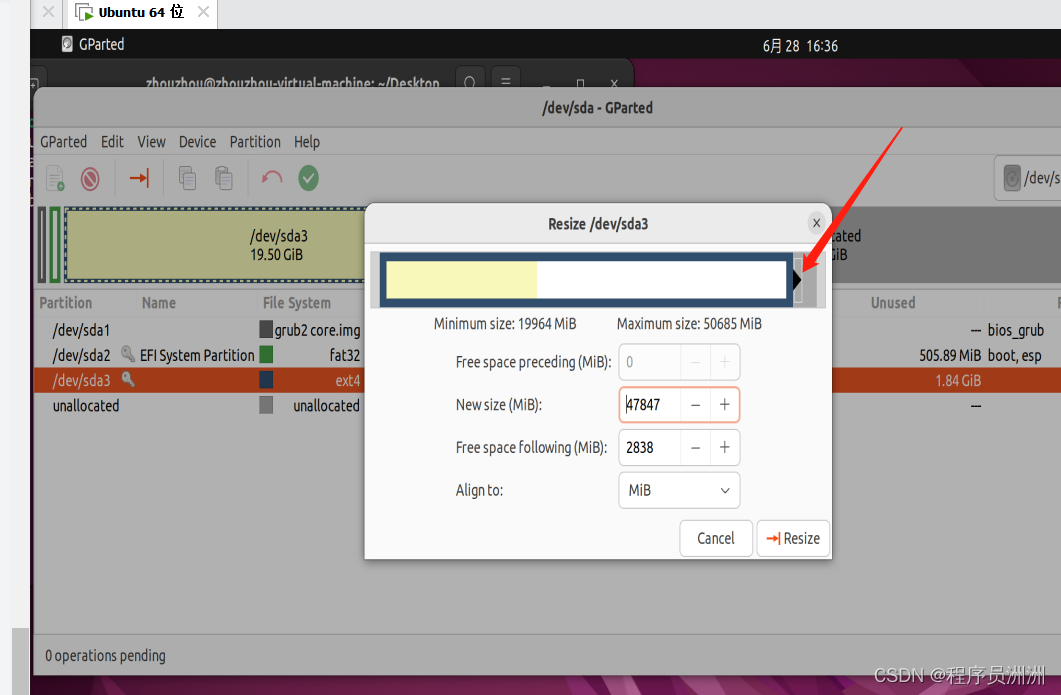
Task: Select the unallocated row in partition list
Action: click(200, 405)
